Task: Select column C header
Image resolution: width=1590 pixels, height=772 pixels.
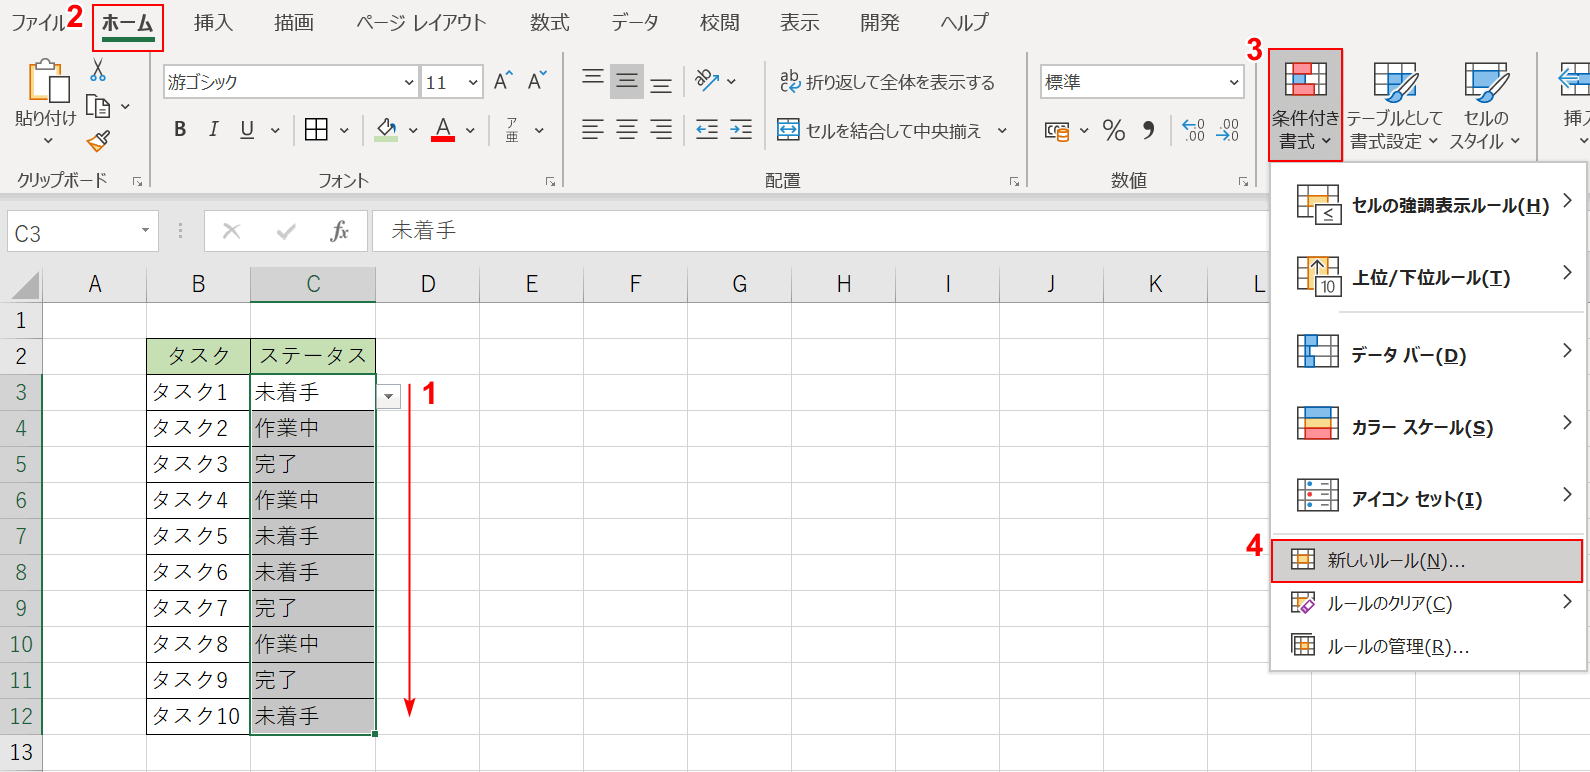Action: coord(313,284)
